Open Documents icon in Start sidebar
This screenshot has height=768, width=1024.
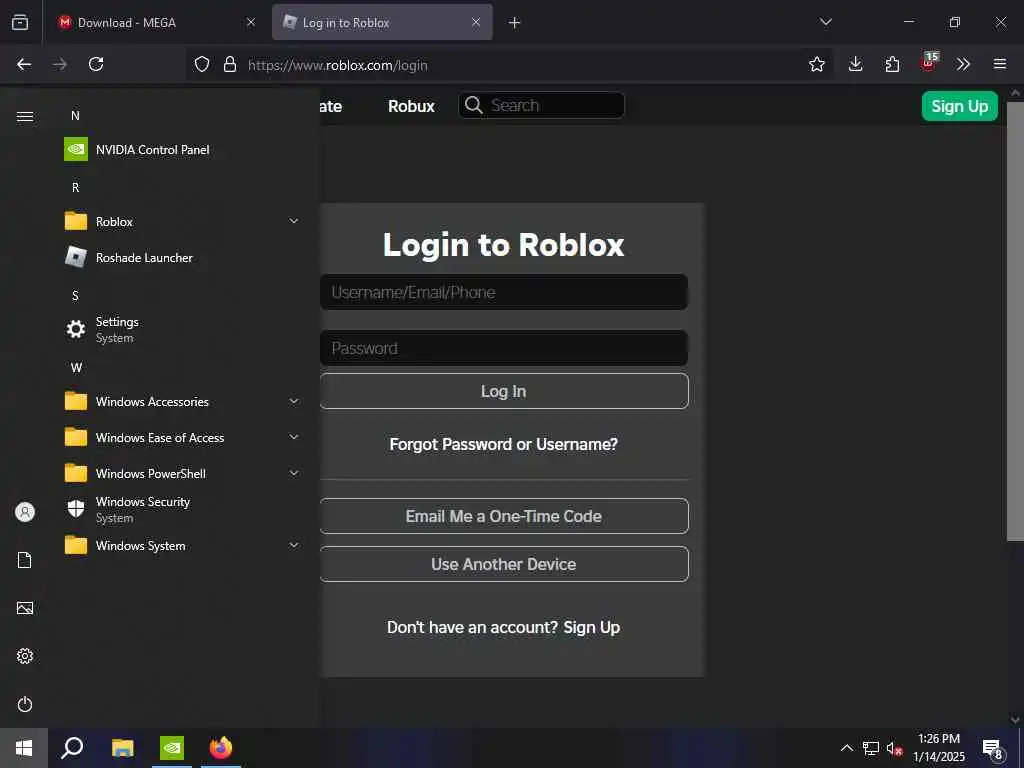click(25, 560)
